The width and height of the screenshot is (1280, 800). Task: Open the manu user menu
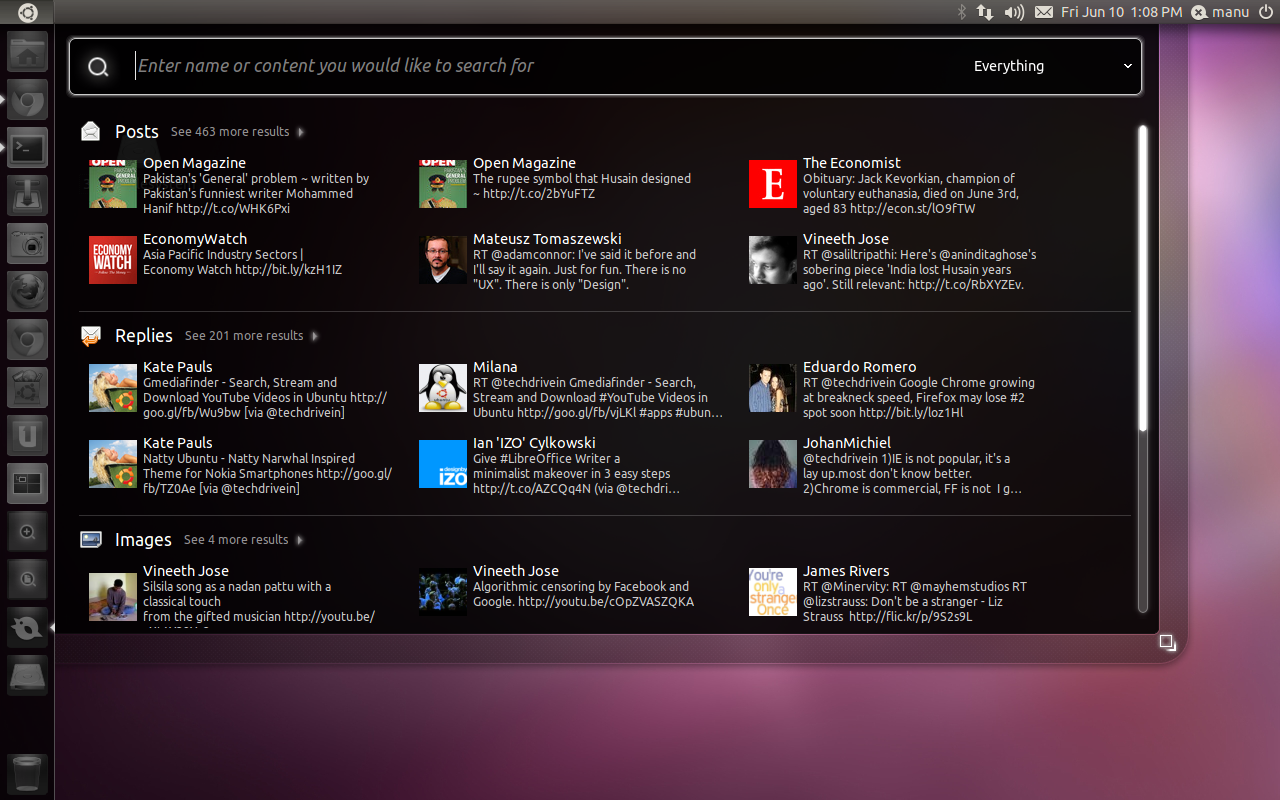coord(1220,12)
